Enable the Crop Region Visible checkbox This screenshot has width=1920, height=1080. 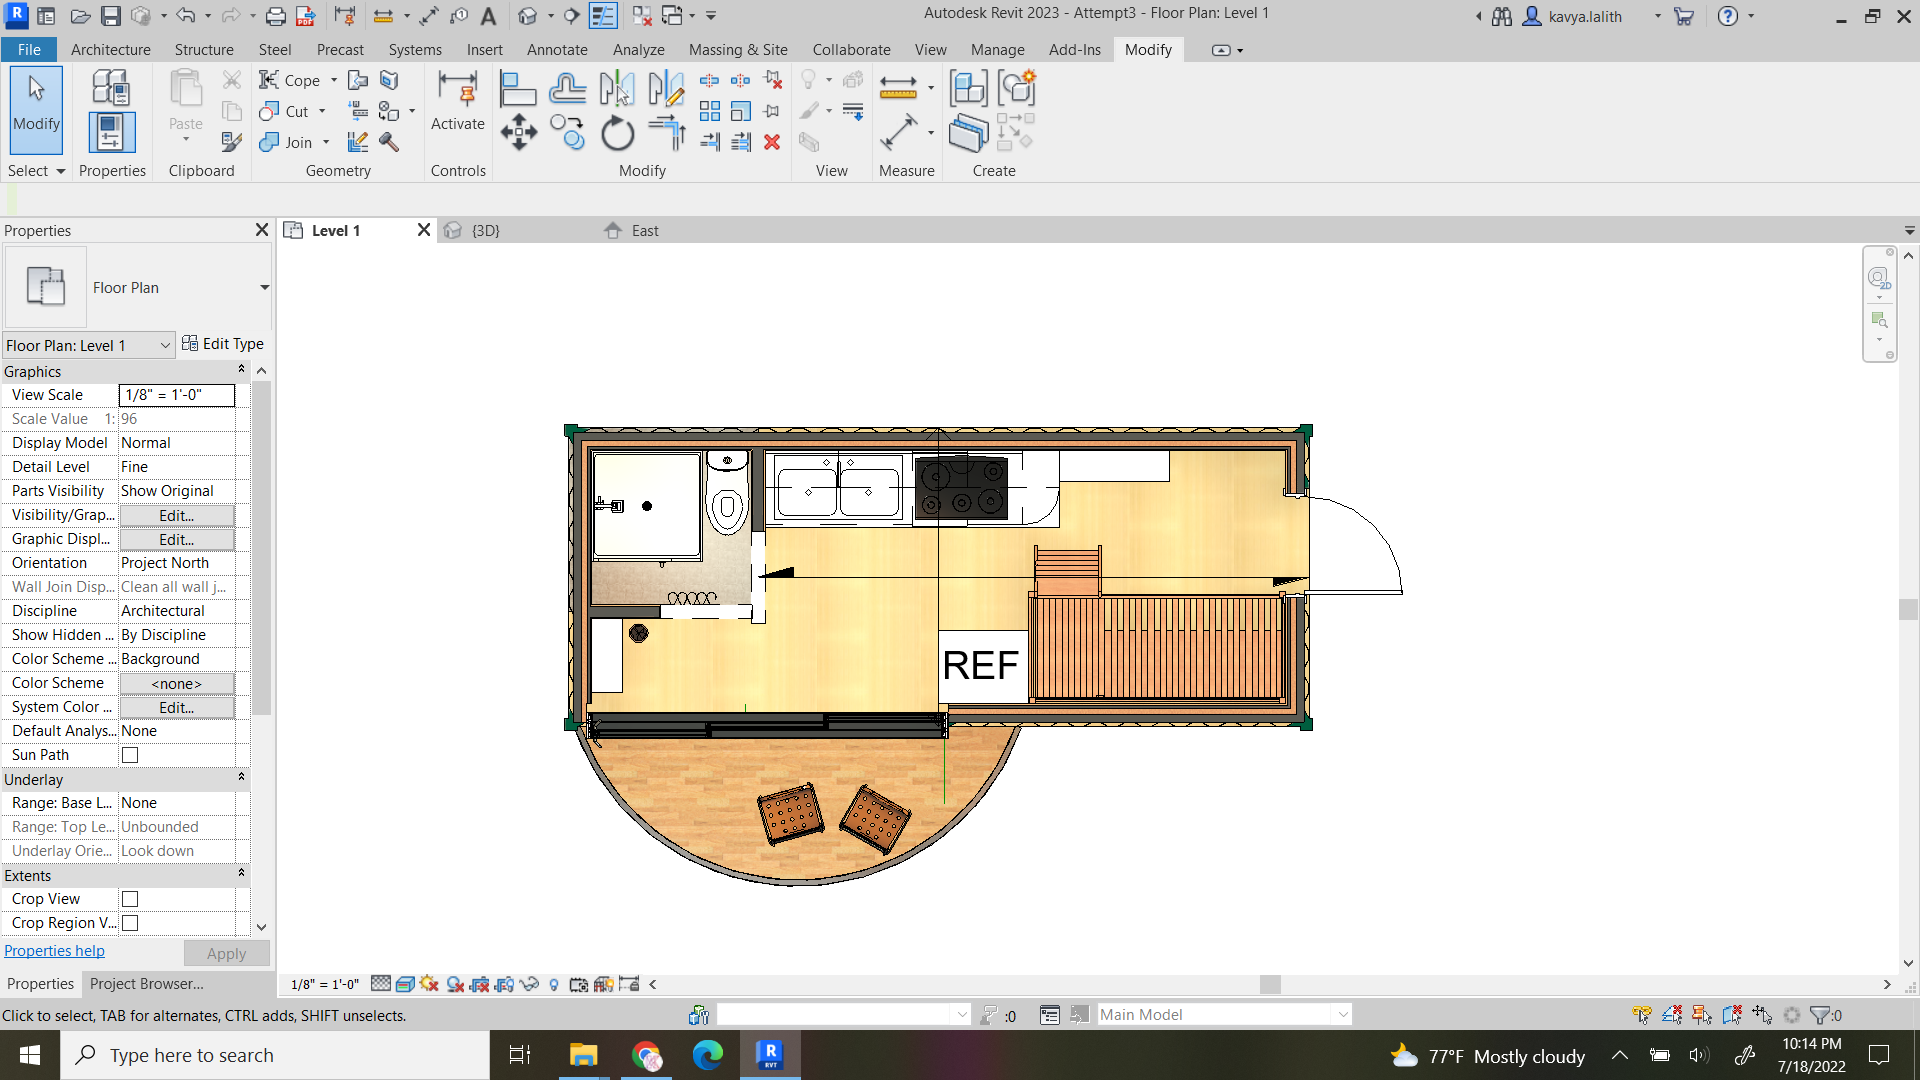coord(129,923)
